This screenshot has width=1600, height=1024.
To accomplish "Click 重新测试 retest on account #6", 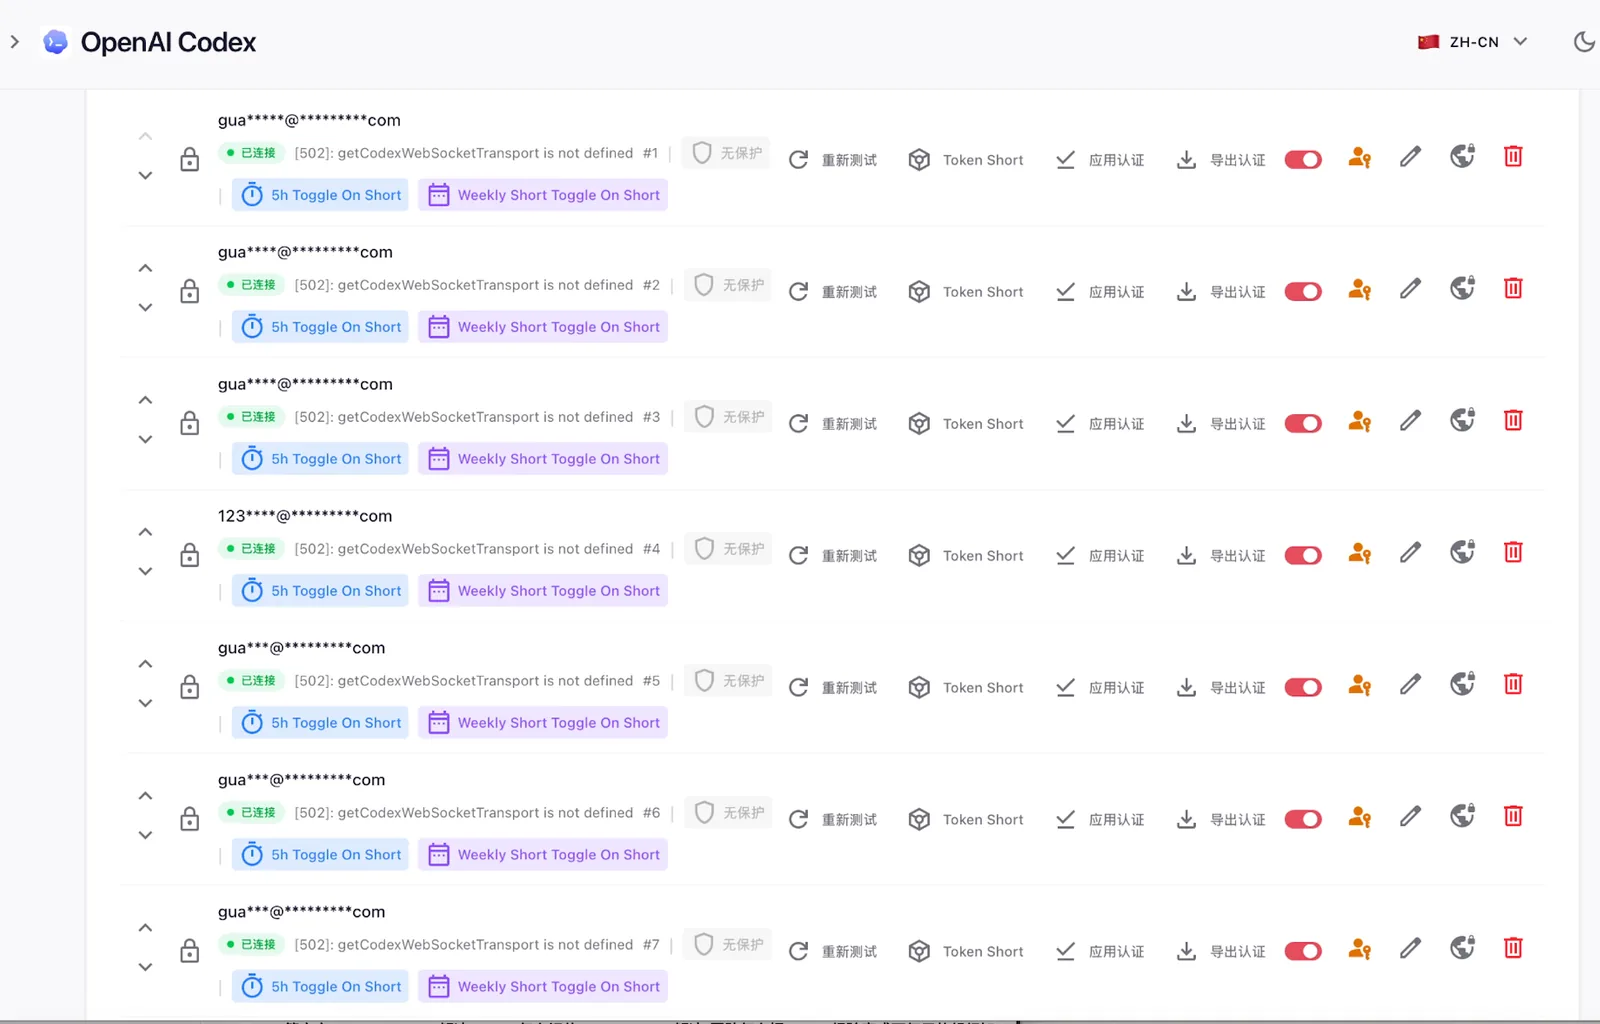I will pyautogui.click(x=833, y=820).
